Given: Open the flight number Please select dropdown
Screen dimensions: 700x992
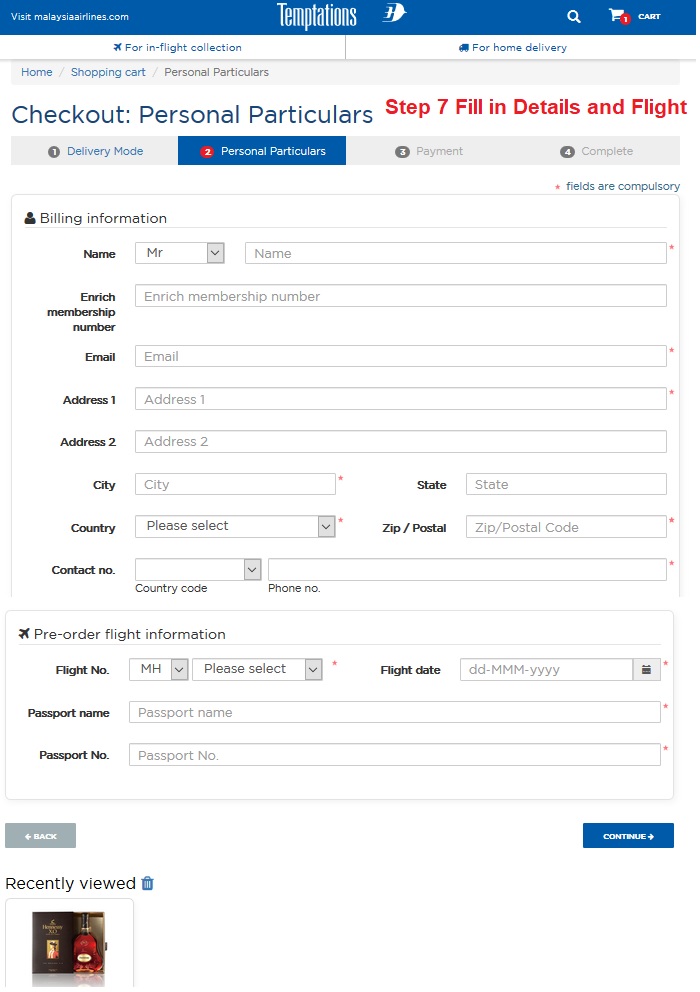Looking at the screenshot, I should pos(257,669).
